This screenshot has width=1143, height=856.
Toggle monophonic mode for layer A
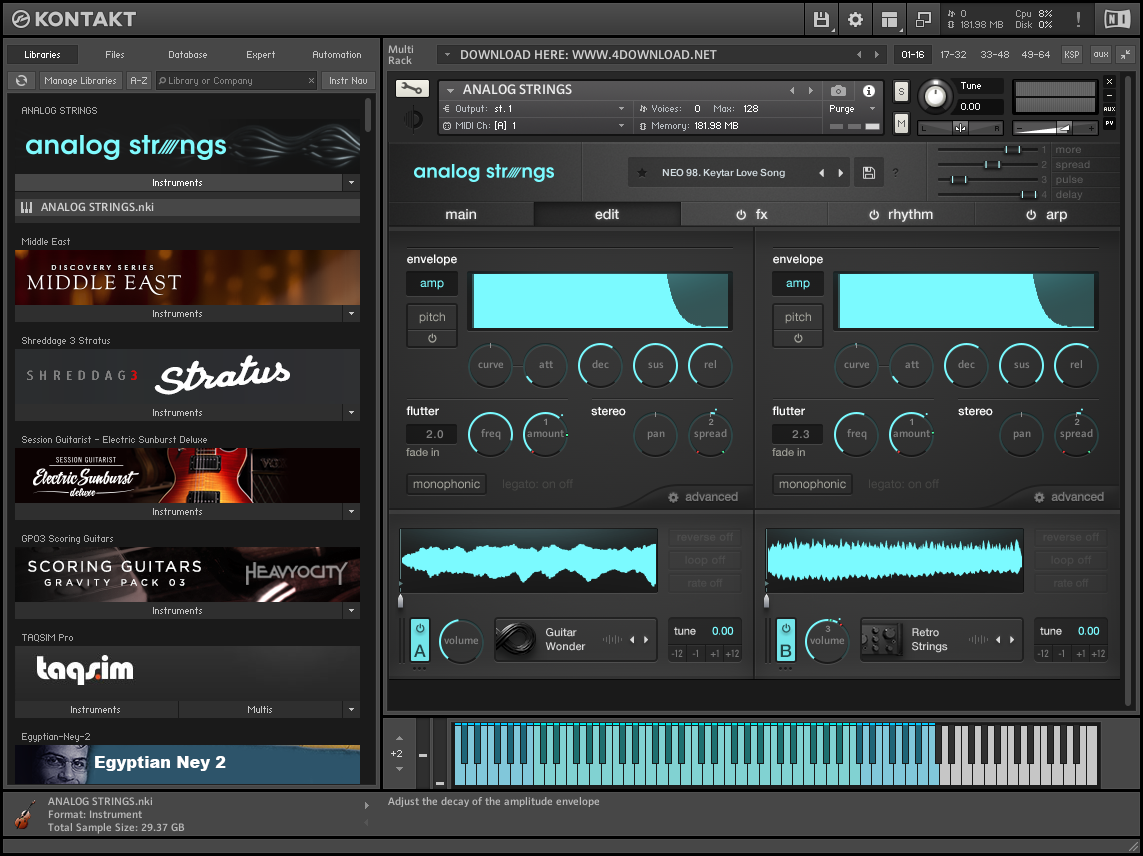tap(447, 484)
